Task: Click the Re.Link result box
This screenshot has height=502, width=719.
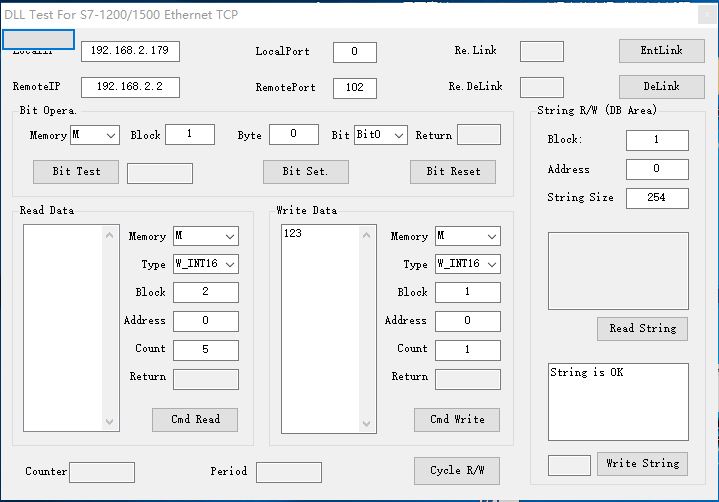Action: [x=542, y=51]
